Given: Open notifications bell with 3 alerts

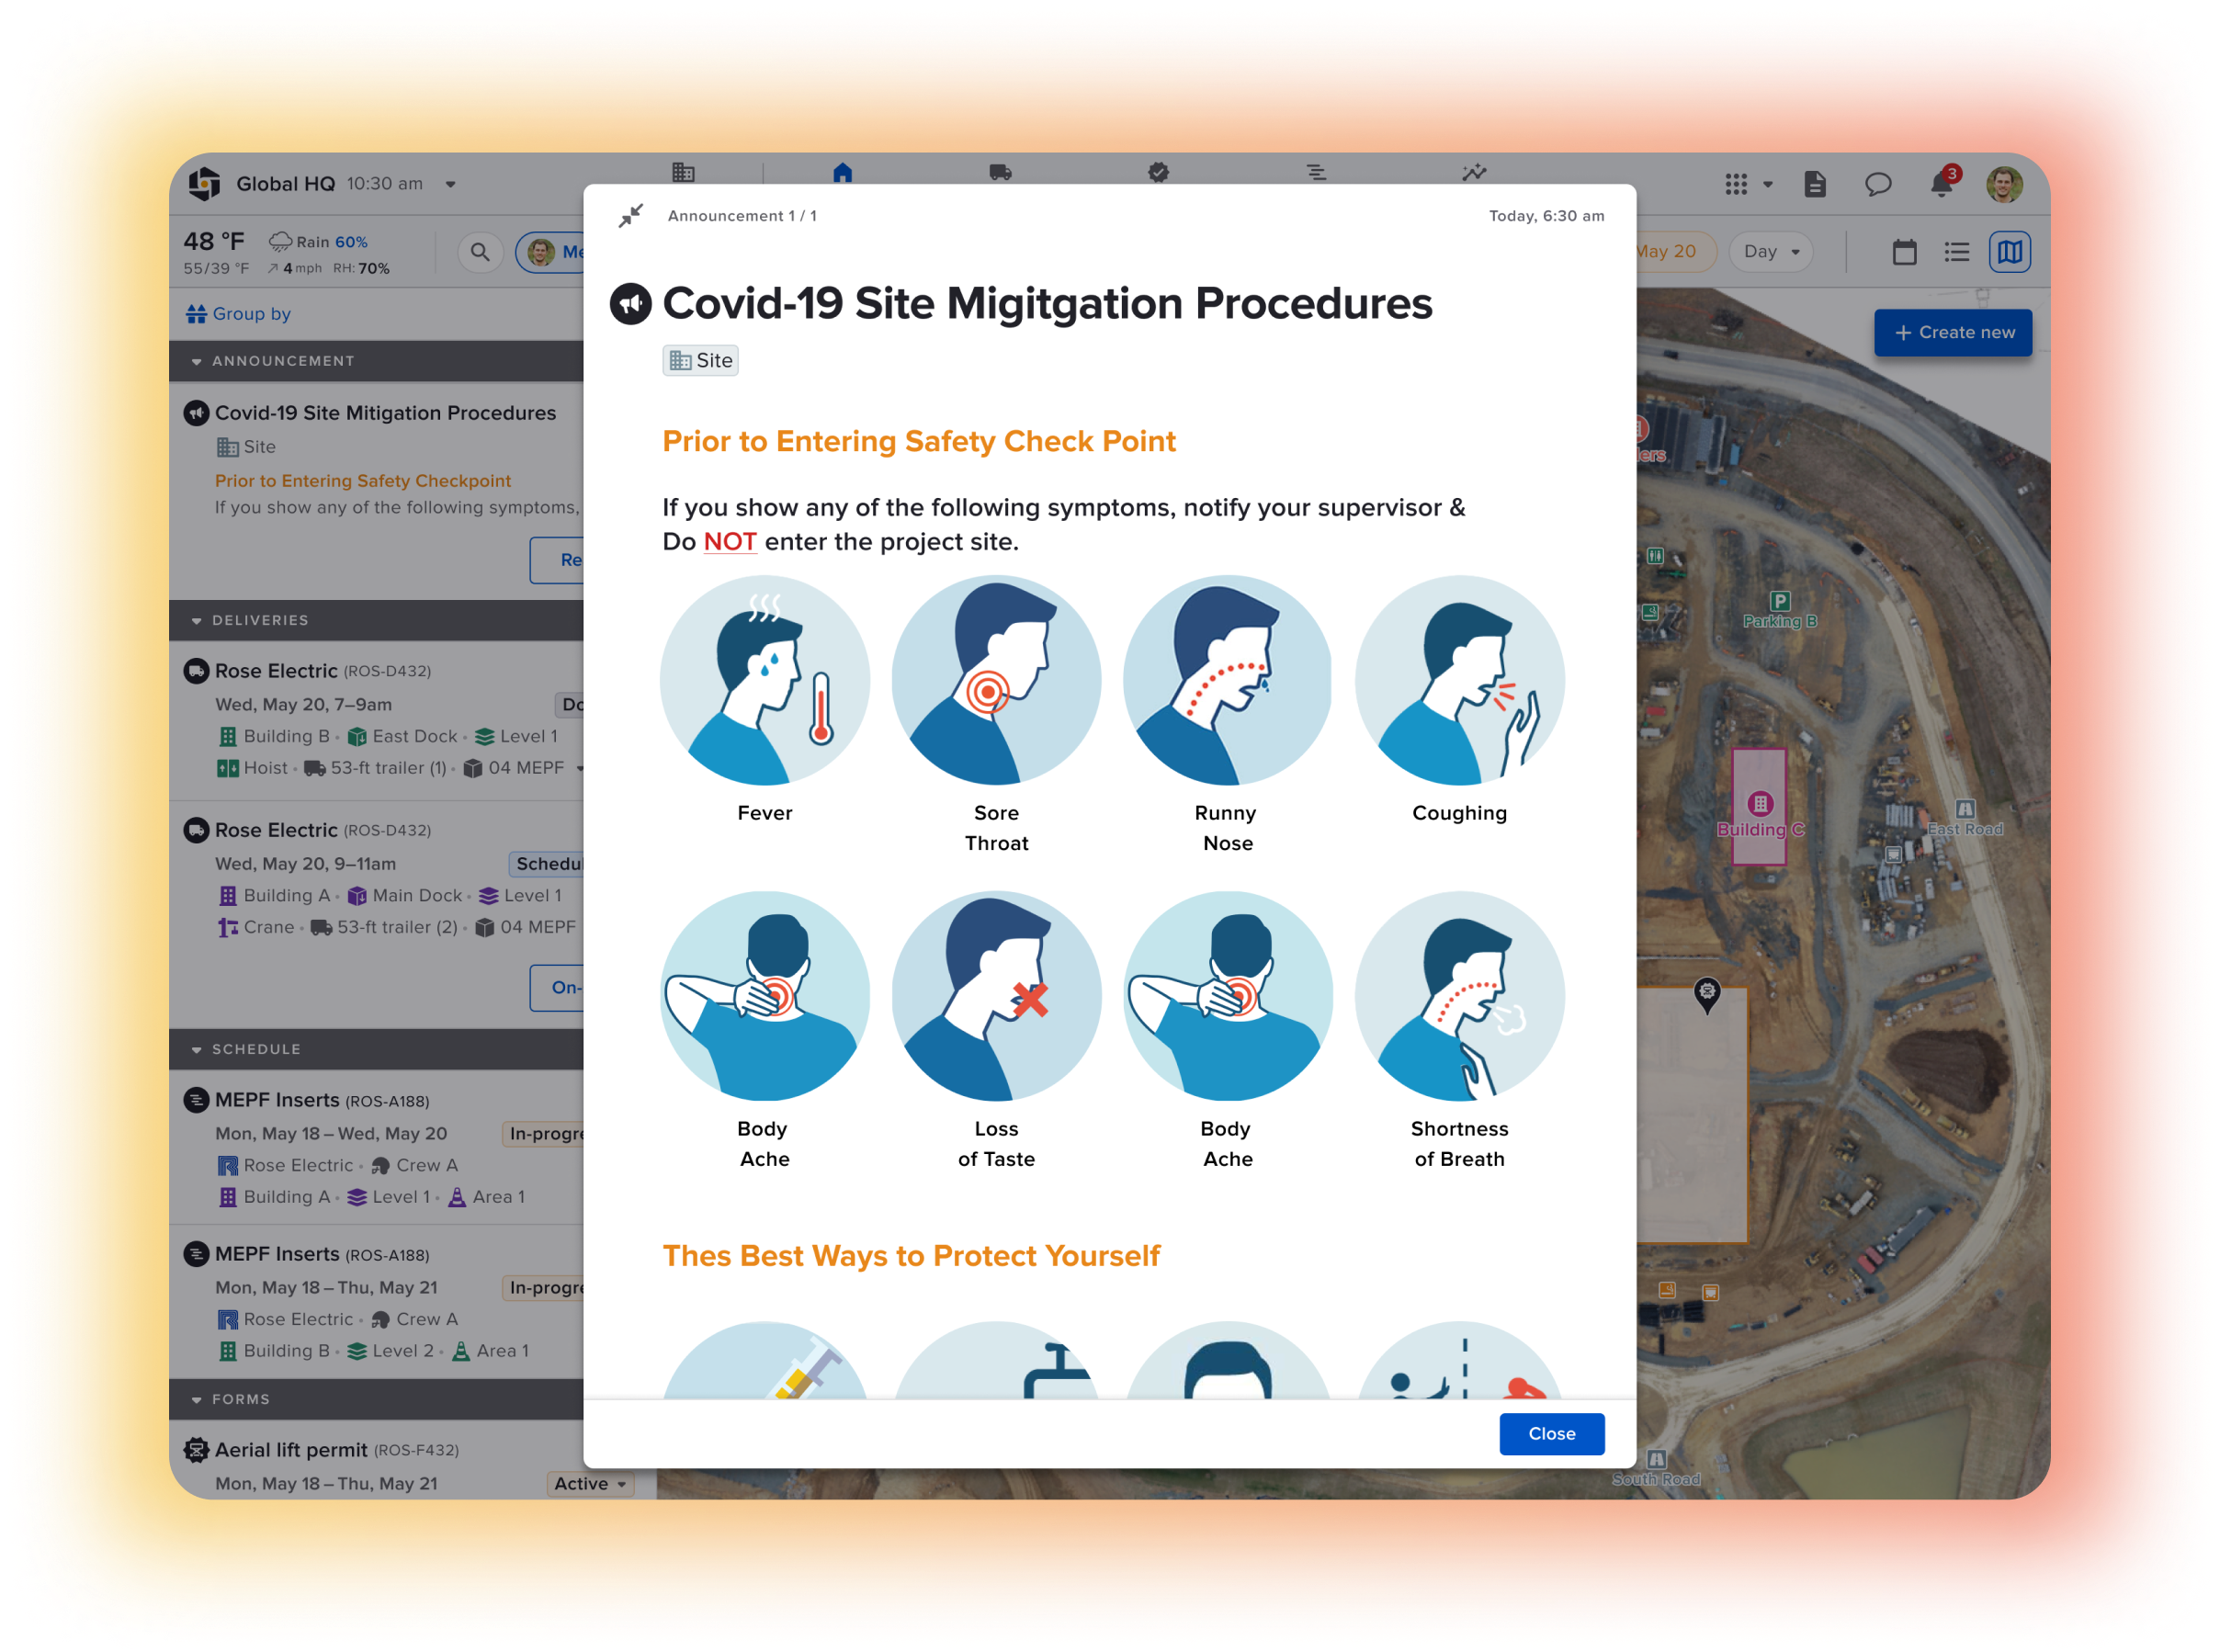Looking at the screenshot, I should [1942, 182].
